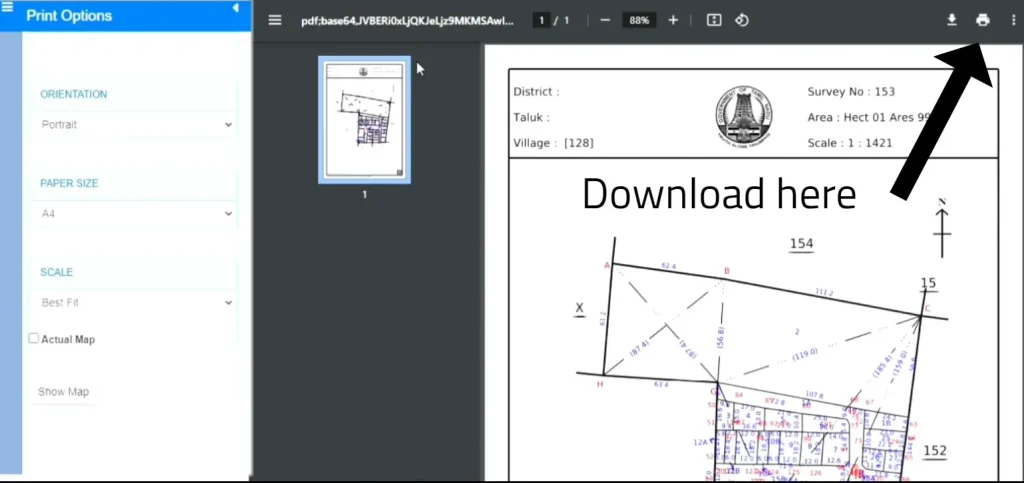Open the PDF viewer more actions menu
The width and height of the screenshot is (1024, 483).
(1013, 20)
